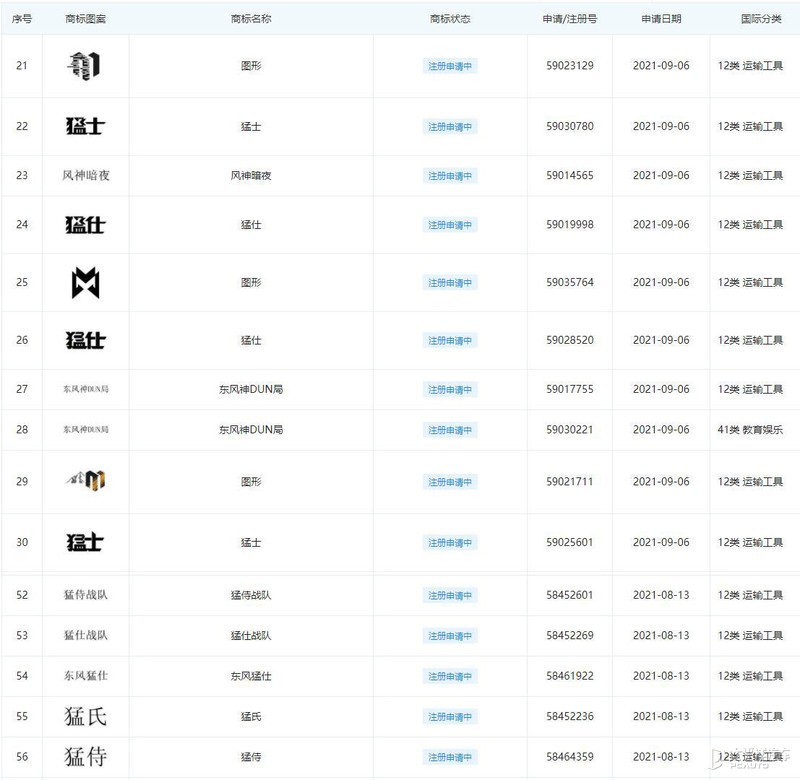
Task: Open the 东风神DUN局 image in row 28
Action: pyautogui.click(x=86, y=430)
